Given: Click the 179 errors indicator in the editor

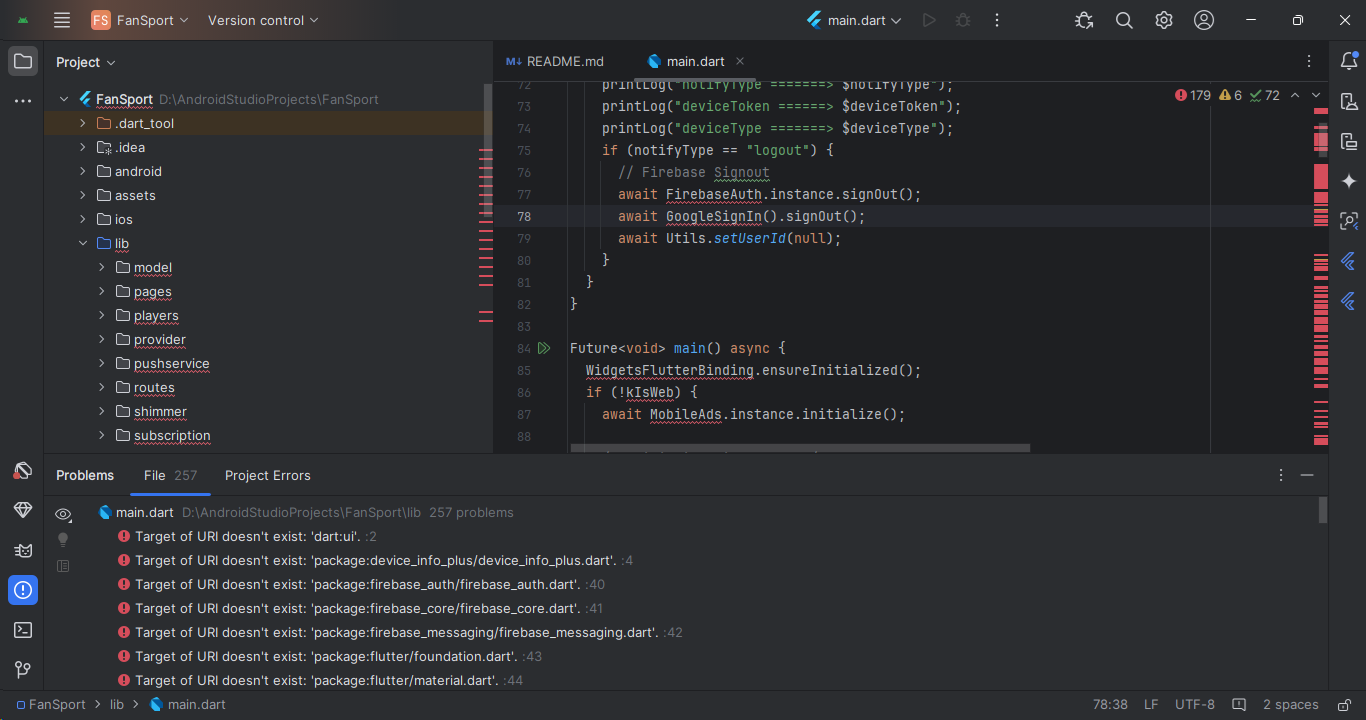Looking at the screenshot, I should [x=1193, y=96].
